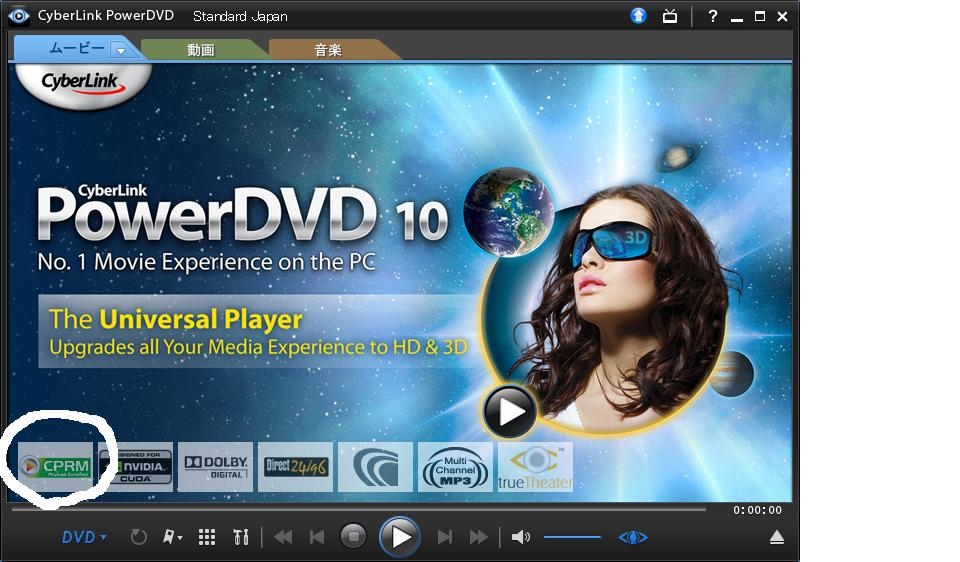
Task: Click the Multi Channel MP3 badge
Action: [x=456, y=466]
